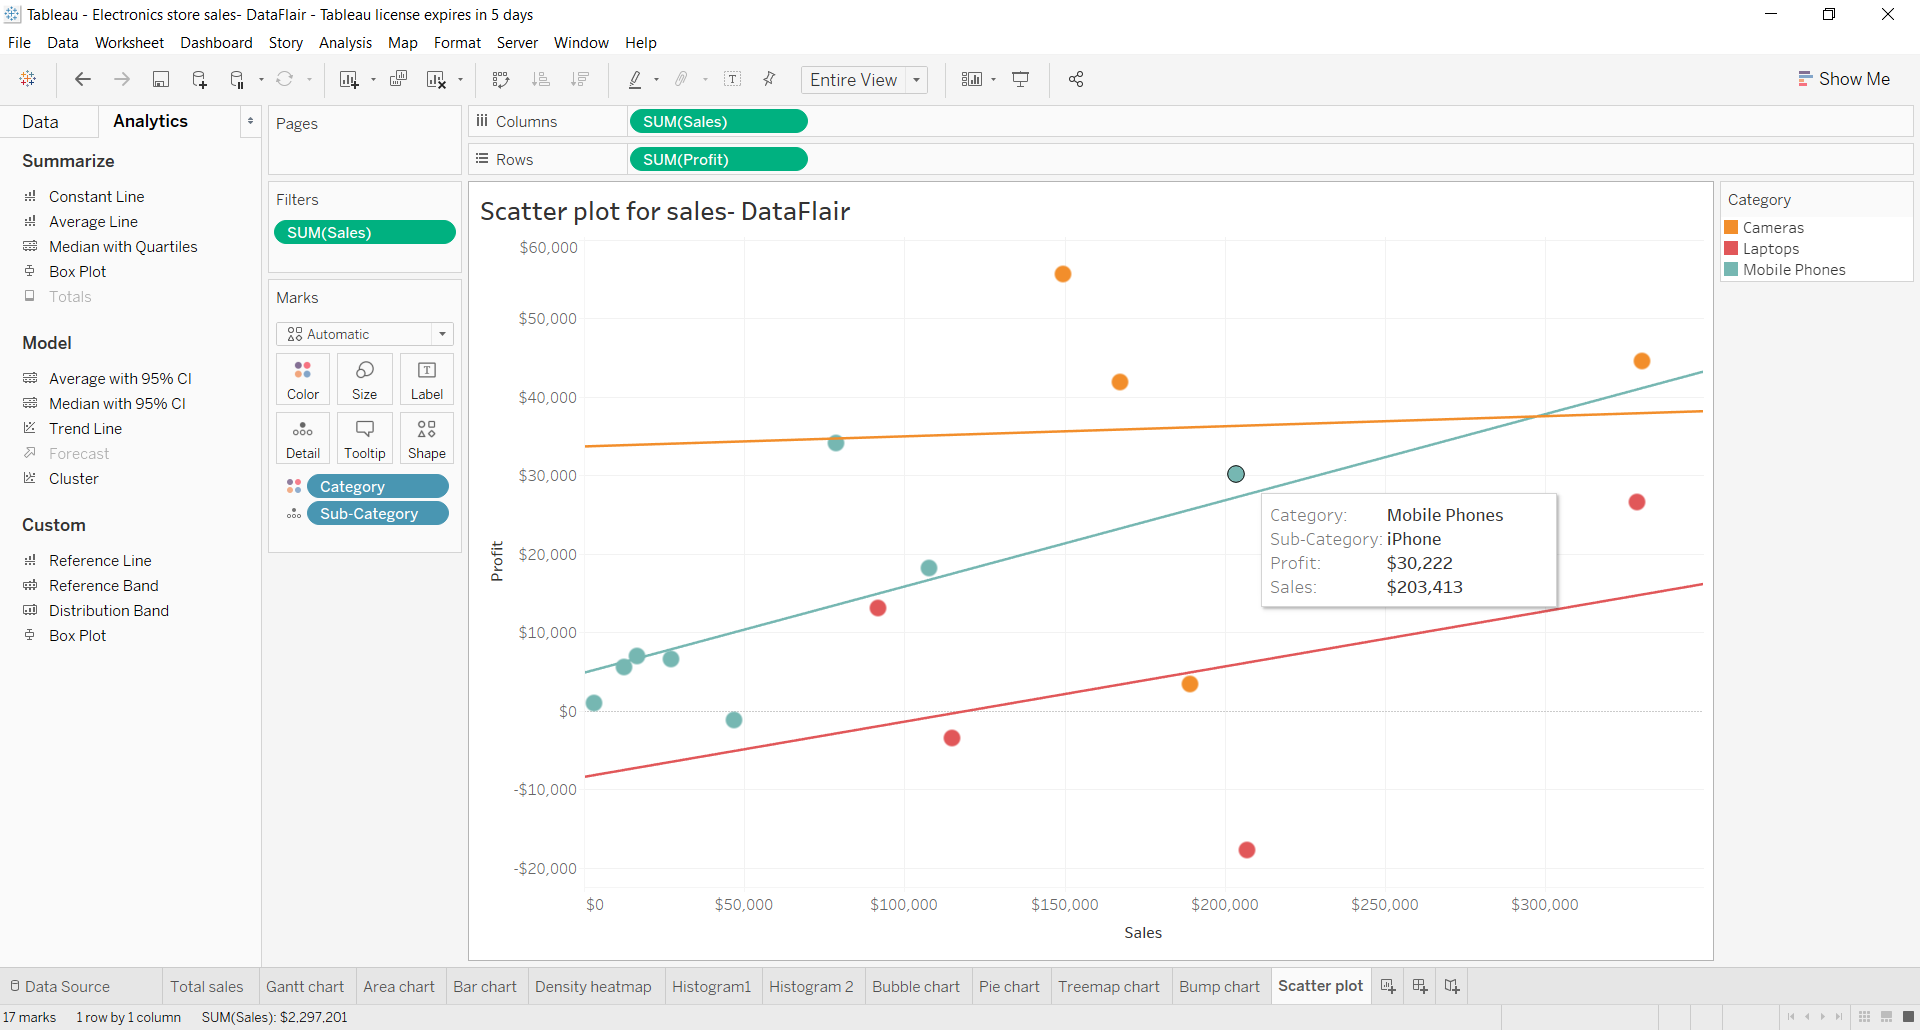This screenshot has width=1920, height=1030.
Task: Expand pause auto updates dropdown arrow
Action: pyautogui.click(x=261, y=80)
